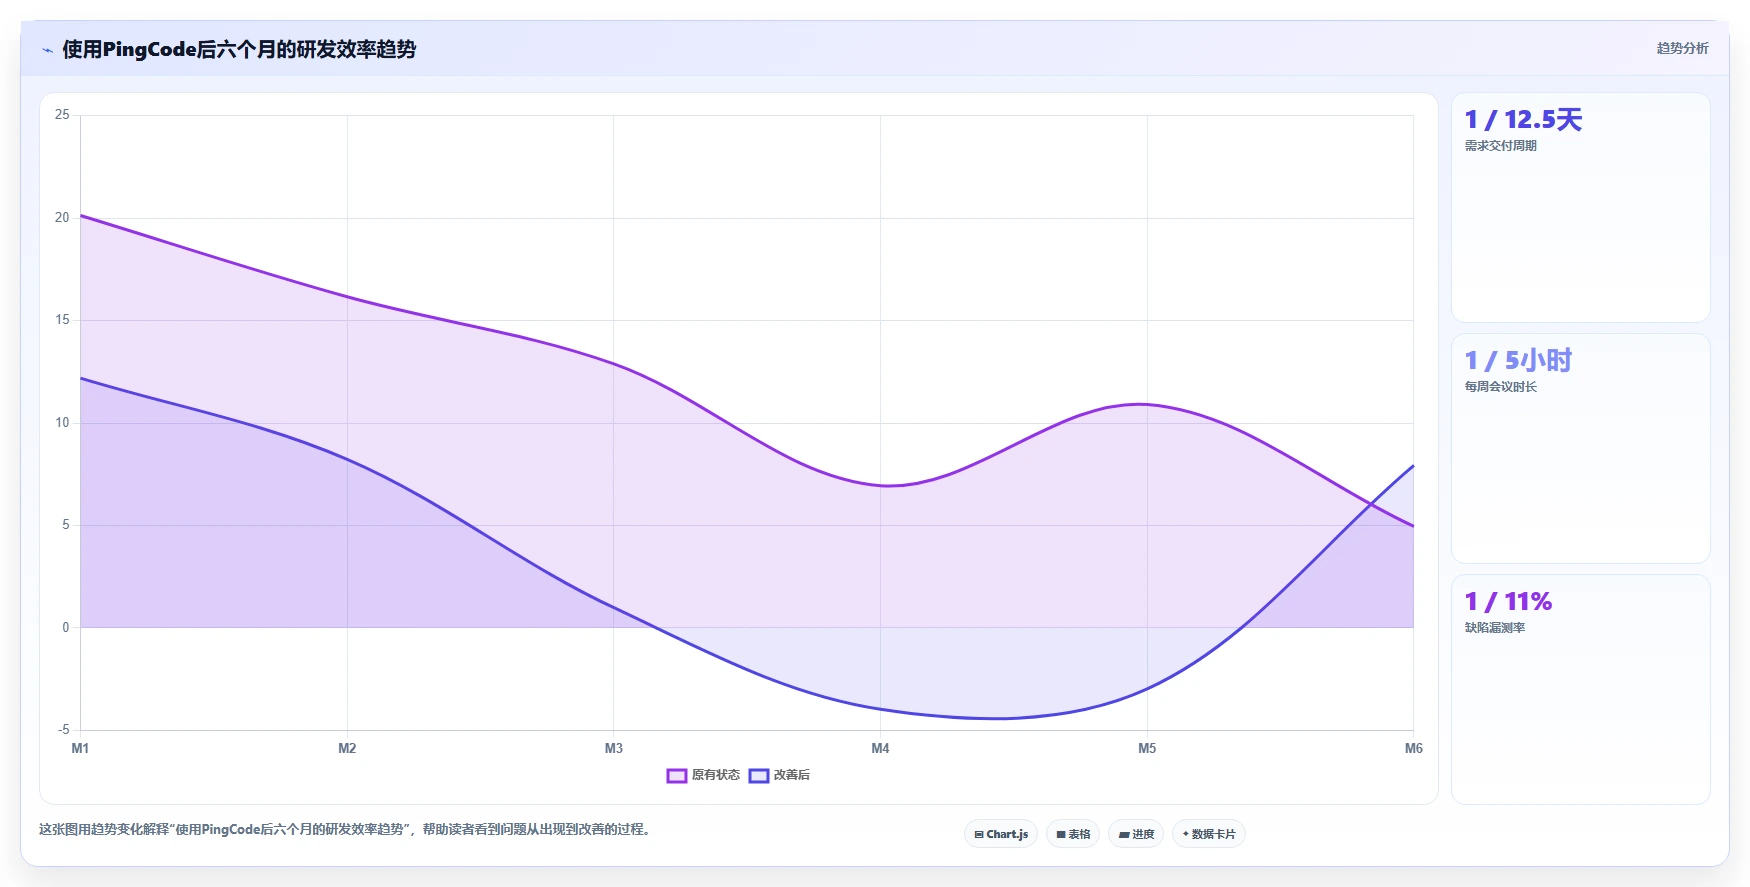Click the 缺陷漏测率 card caption
The width and height of the screenshot is (1750, 887).
coord(1495,628)
